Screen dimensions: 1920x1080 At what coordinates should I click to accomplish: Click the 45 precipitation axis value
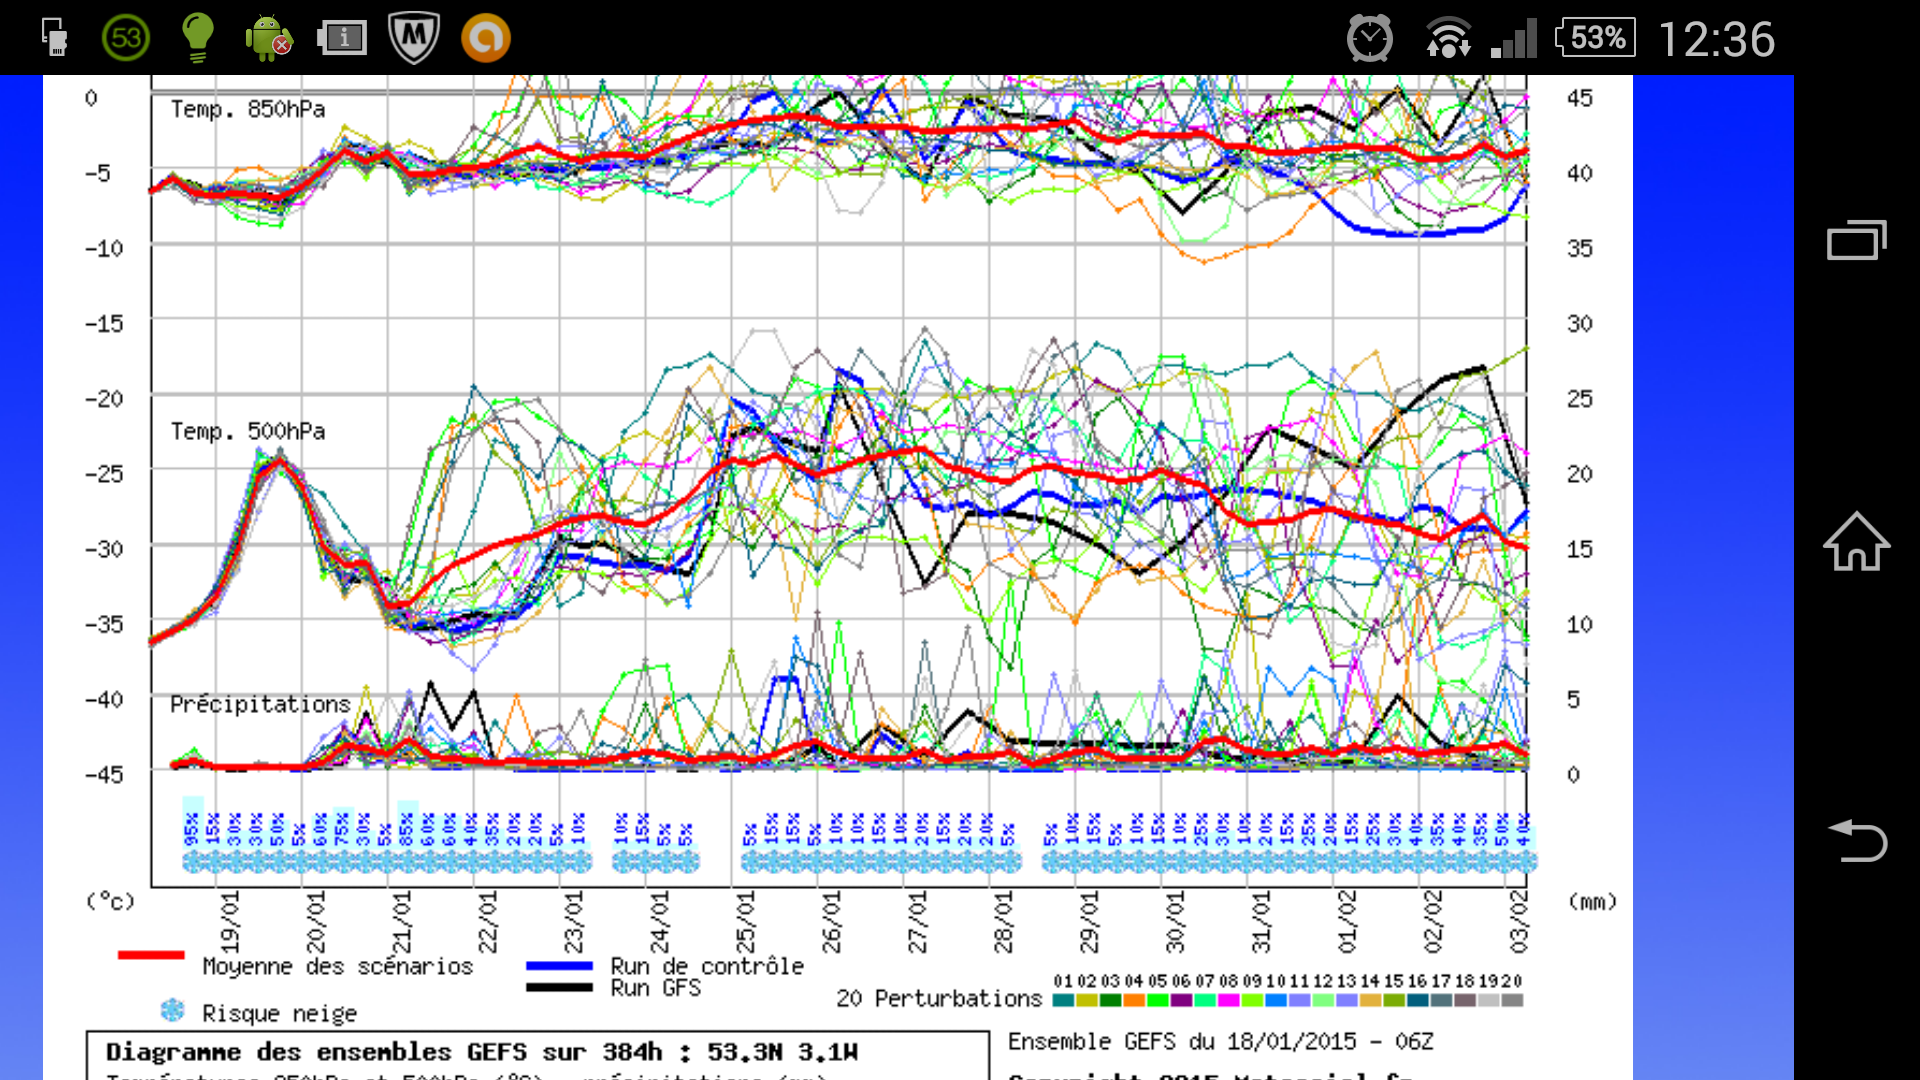1580,98
